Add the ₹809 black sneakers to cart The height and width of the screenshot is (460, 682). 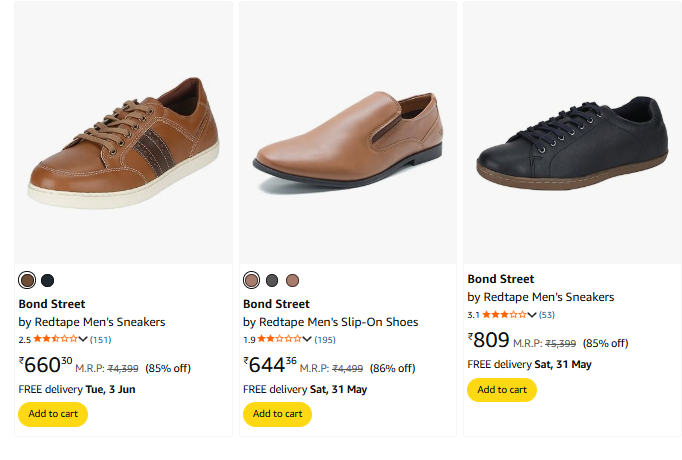tap(502, 390)
